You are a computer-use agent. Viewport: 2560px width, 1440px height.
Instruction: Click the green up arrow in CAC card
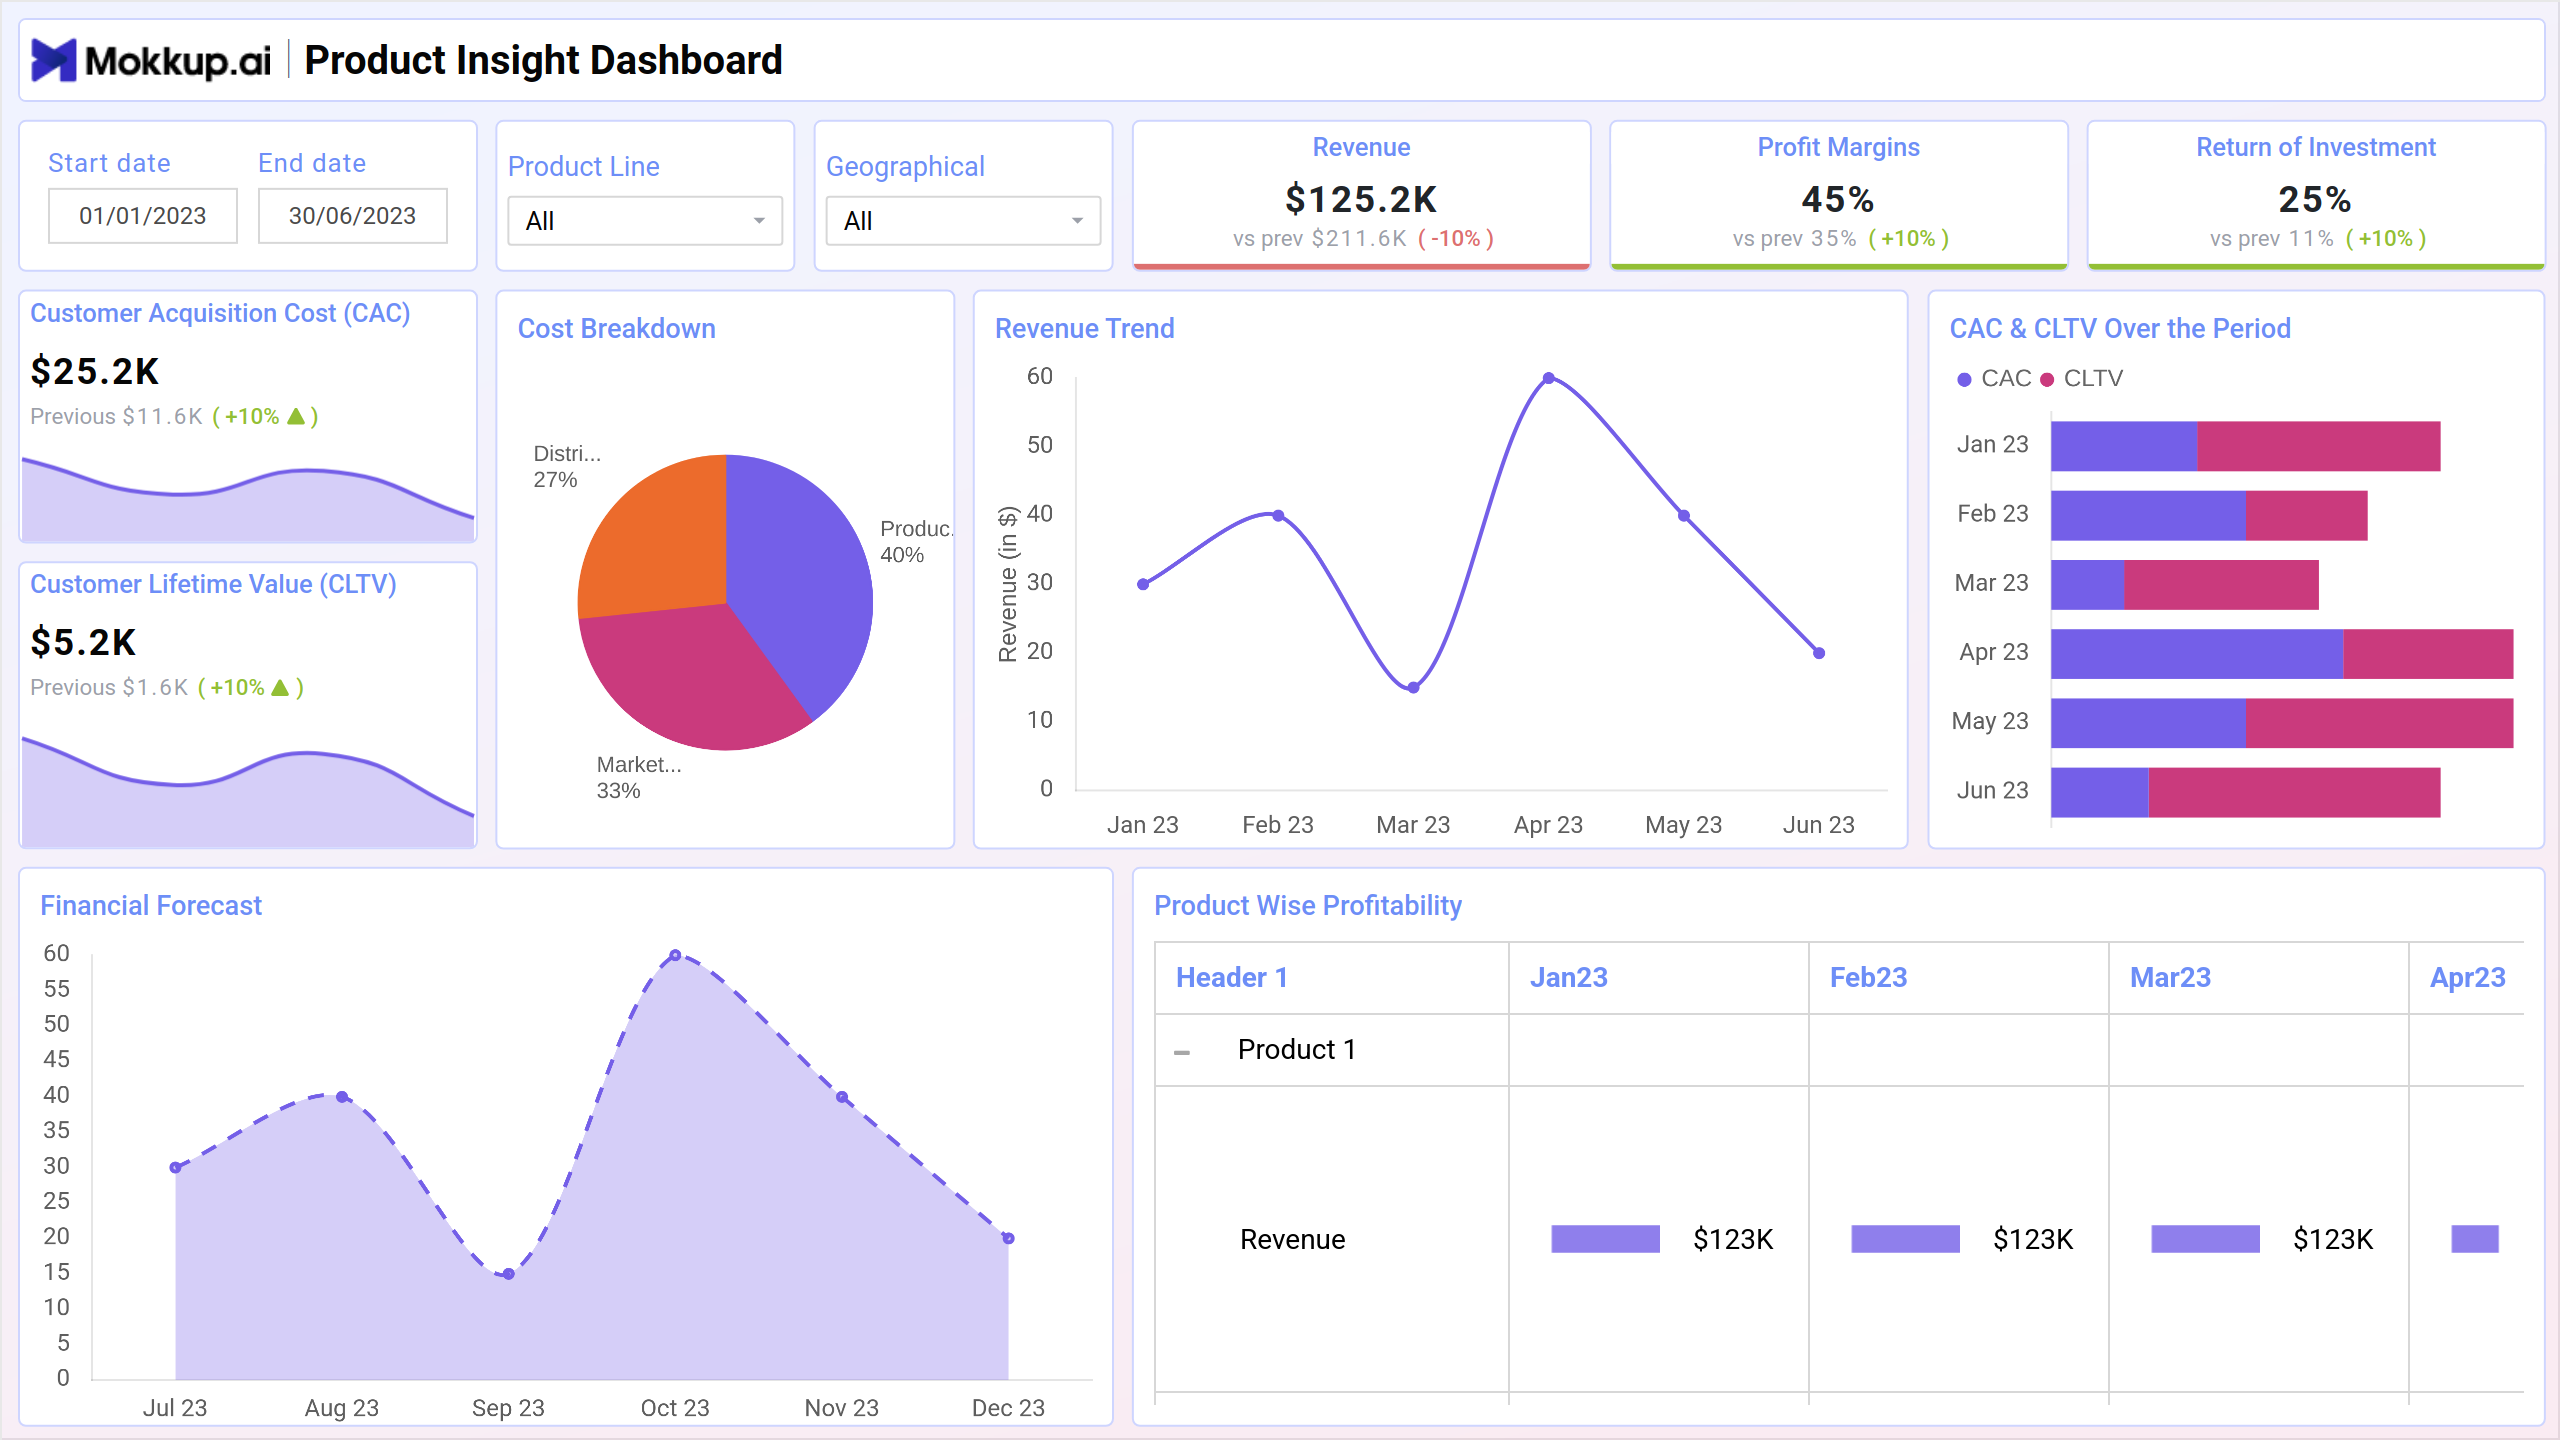(296, 416)
